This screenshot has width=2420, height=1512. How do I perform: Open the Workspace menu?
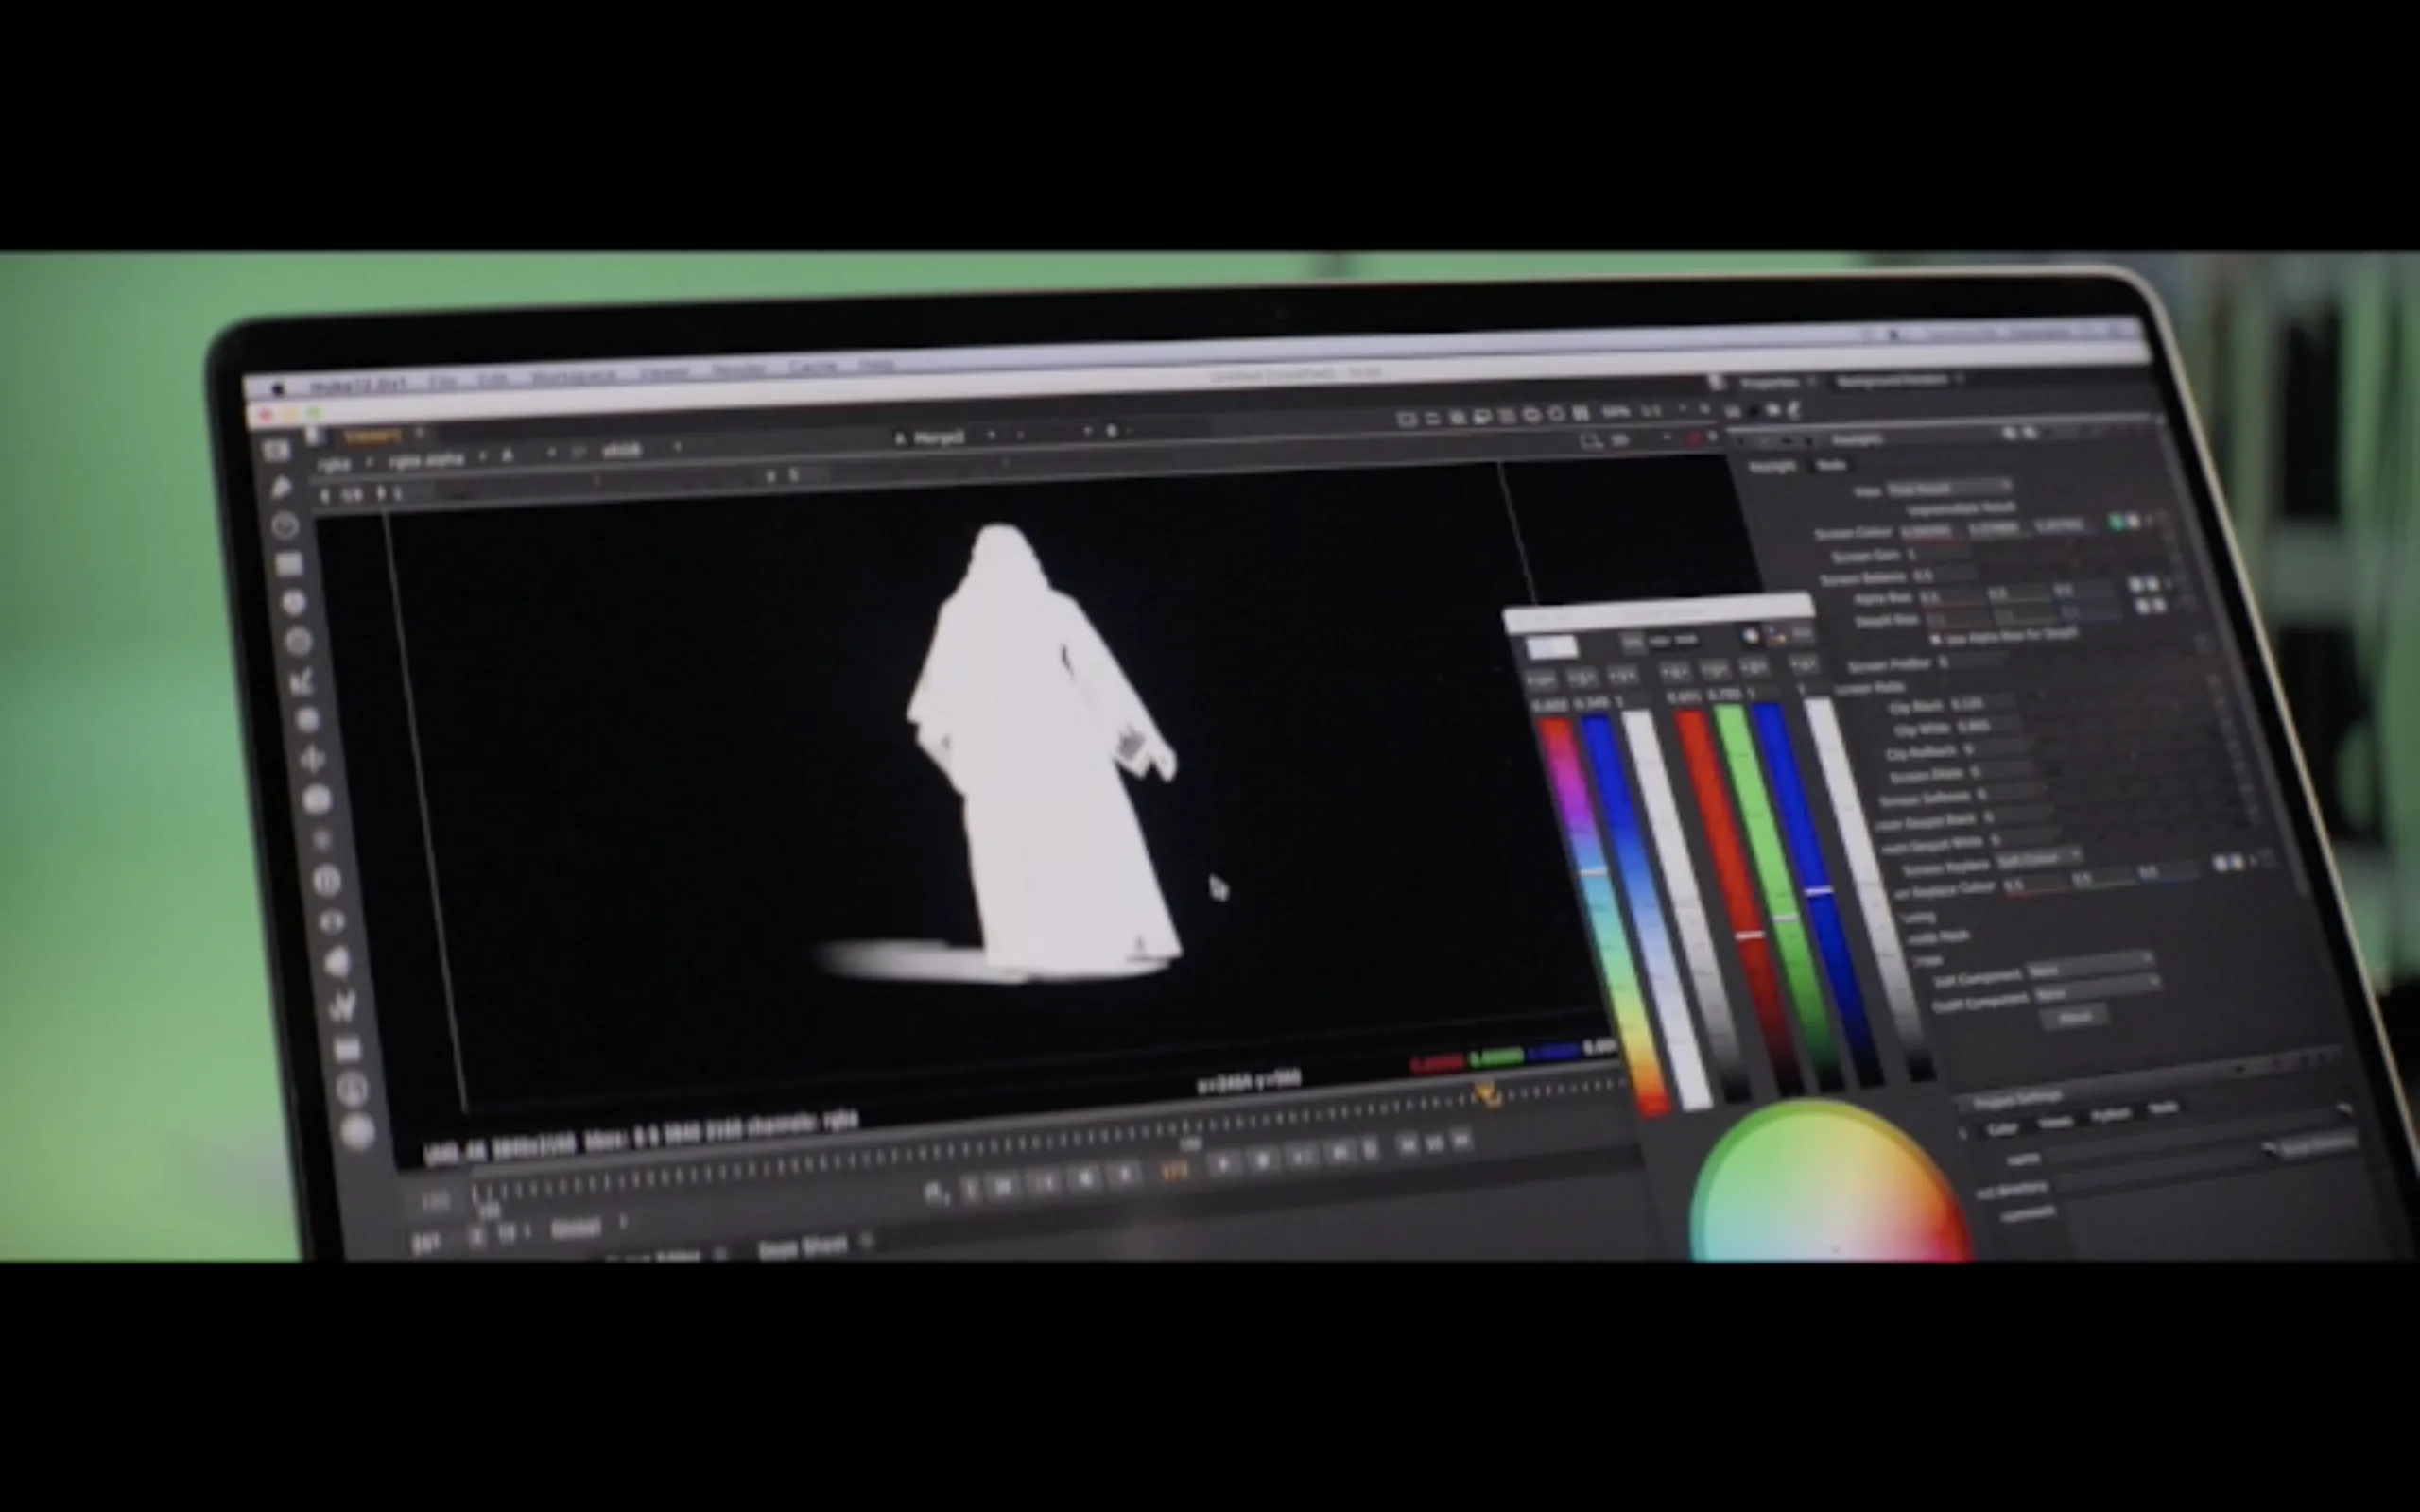574,377
